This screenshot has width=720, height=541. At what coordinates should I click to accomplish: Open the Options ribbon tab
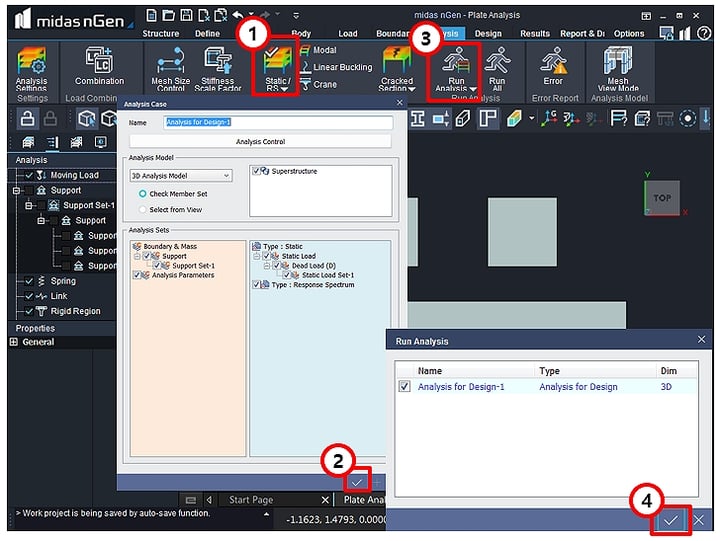629,34
